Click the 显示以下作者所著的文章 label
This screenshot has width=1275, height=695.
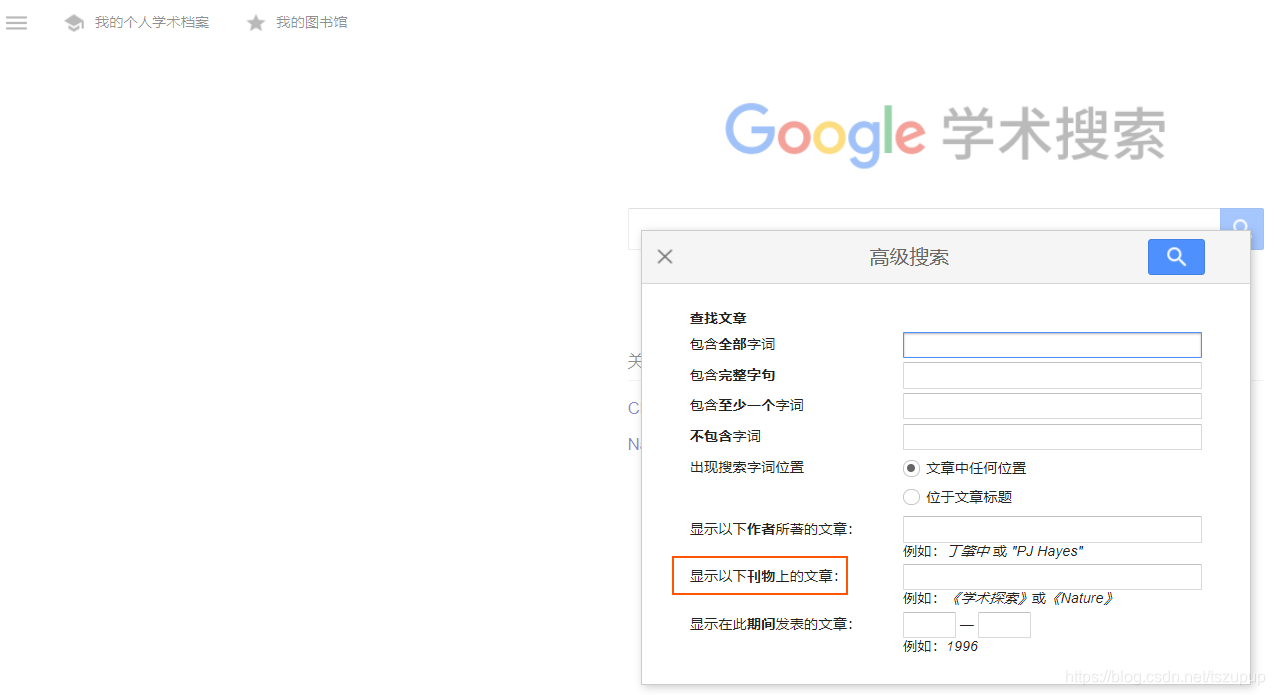coord(771,529)
